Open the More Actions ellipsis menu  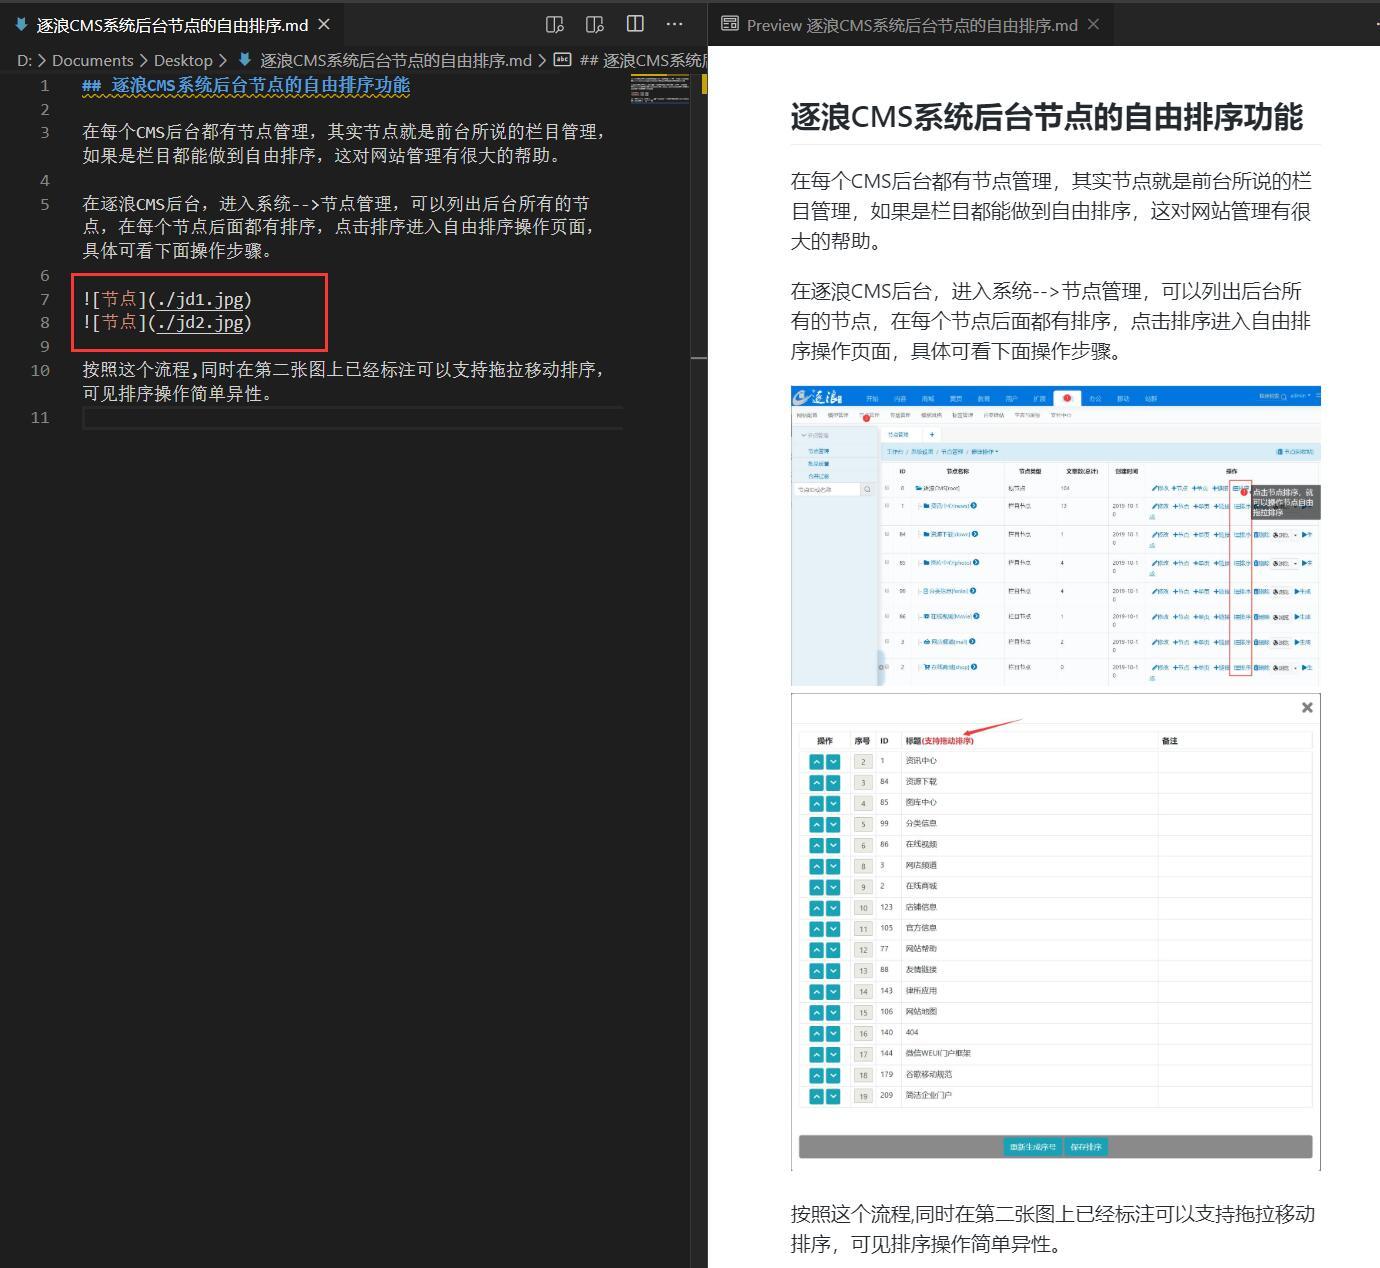[674, 24]
